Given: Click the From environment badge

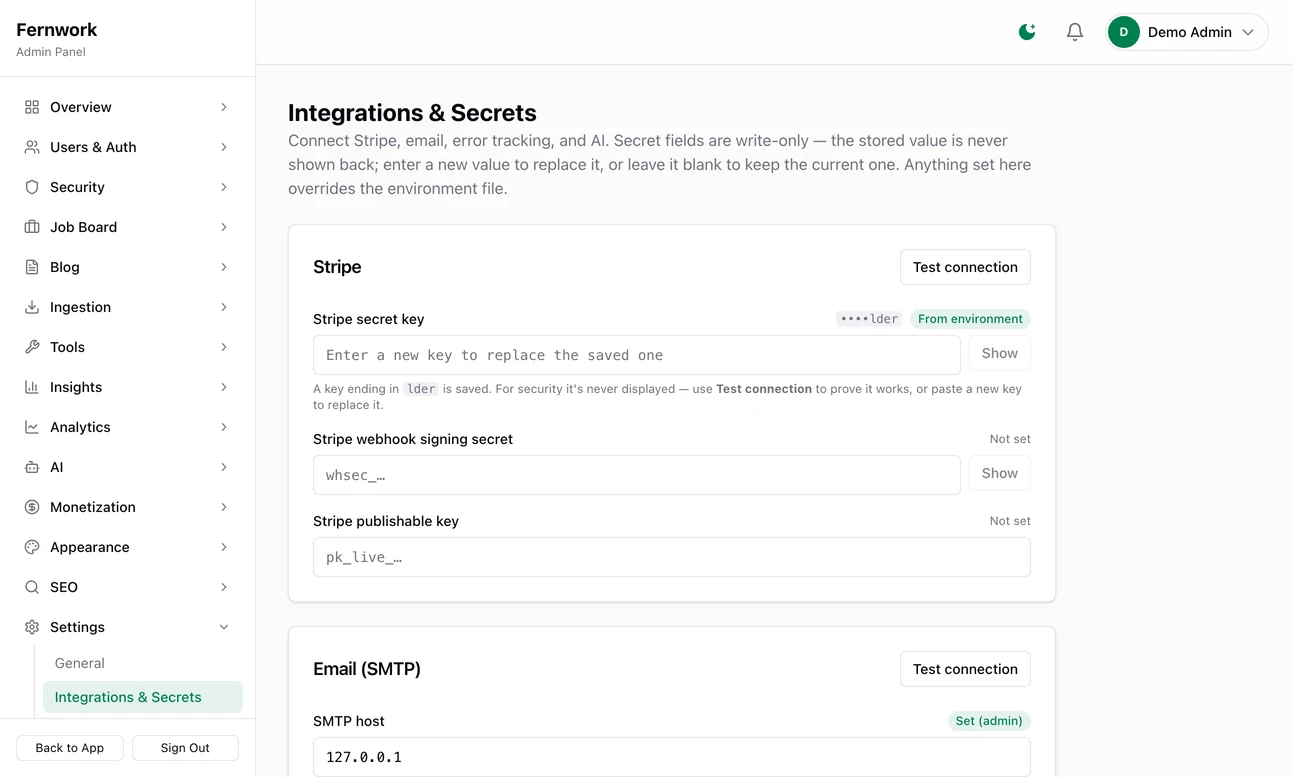Looking at the screenshot, I should click(x=970, y=319).
